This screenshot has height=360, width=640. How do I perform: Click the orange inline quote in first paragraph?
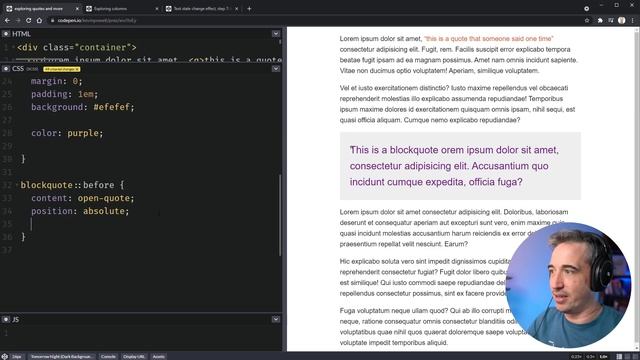tap(489, 39)
